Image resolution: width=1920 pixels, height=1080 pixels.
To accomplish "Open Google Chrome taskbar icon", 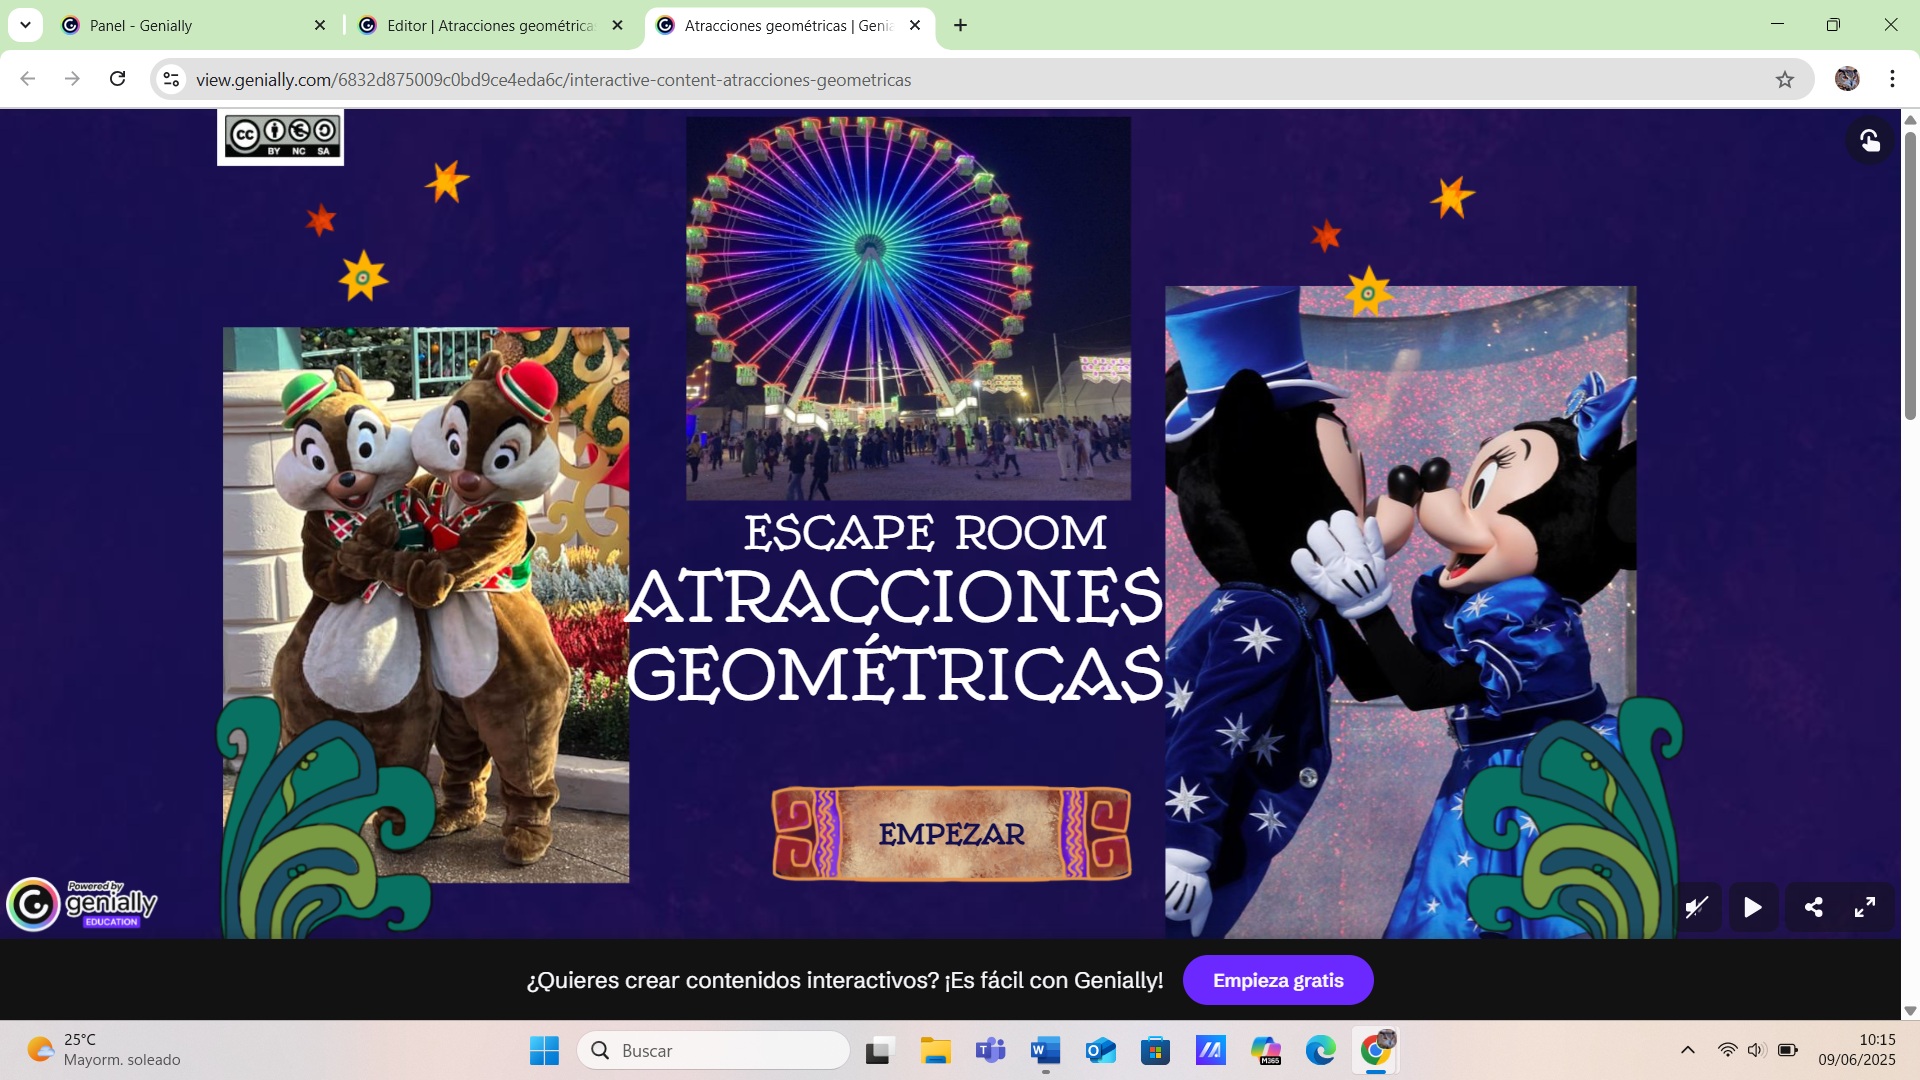I will 1376,1050.
